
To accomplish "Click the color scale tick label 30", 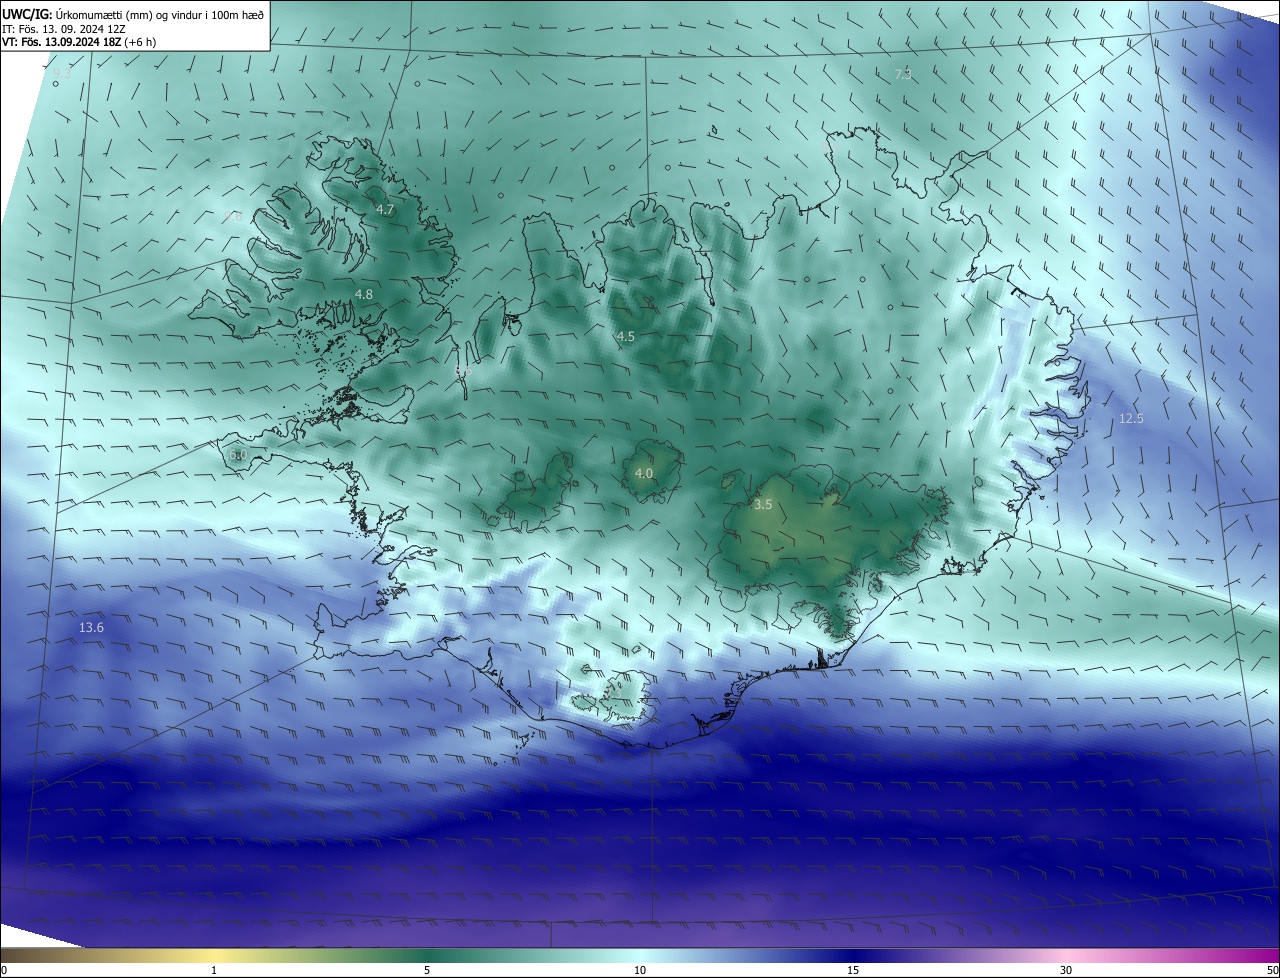I will coord(1066,970).
